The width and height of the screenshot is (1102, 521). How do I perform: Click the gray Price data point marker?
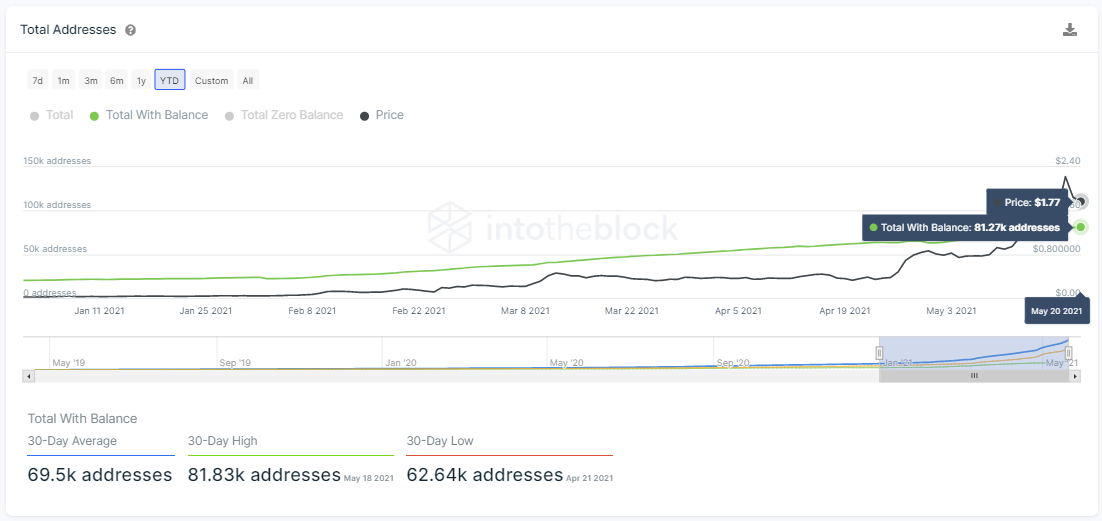tap(1081, 202)
